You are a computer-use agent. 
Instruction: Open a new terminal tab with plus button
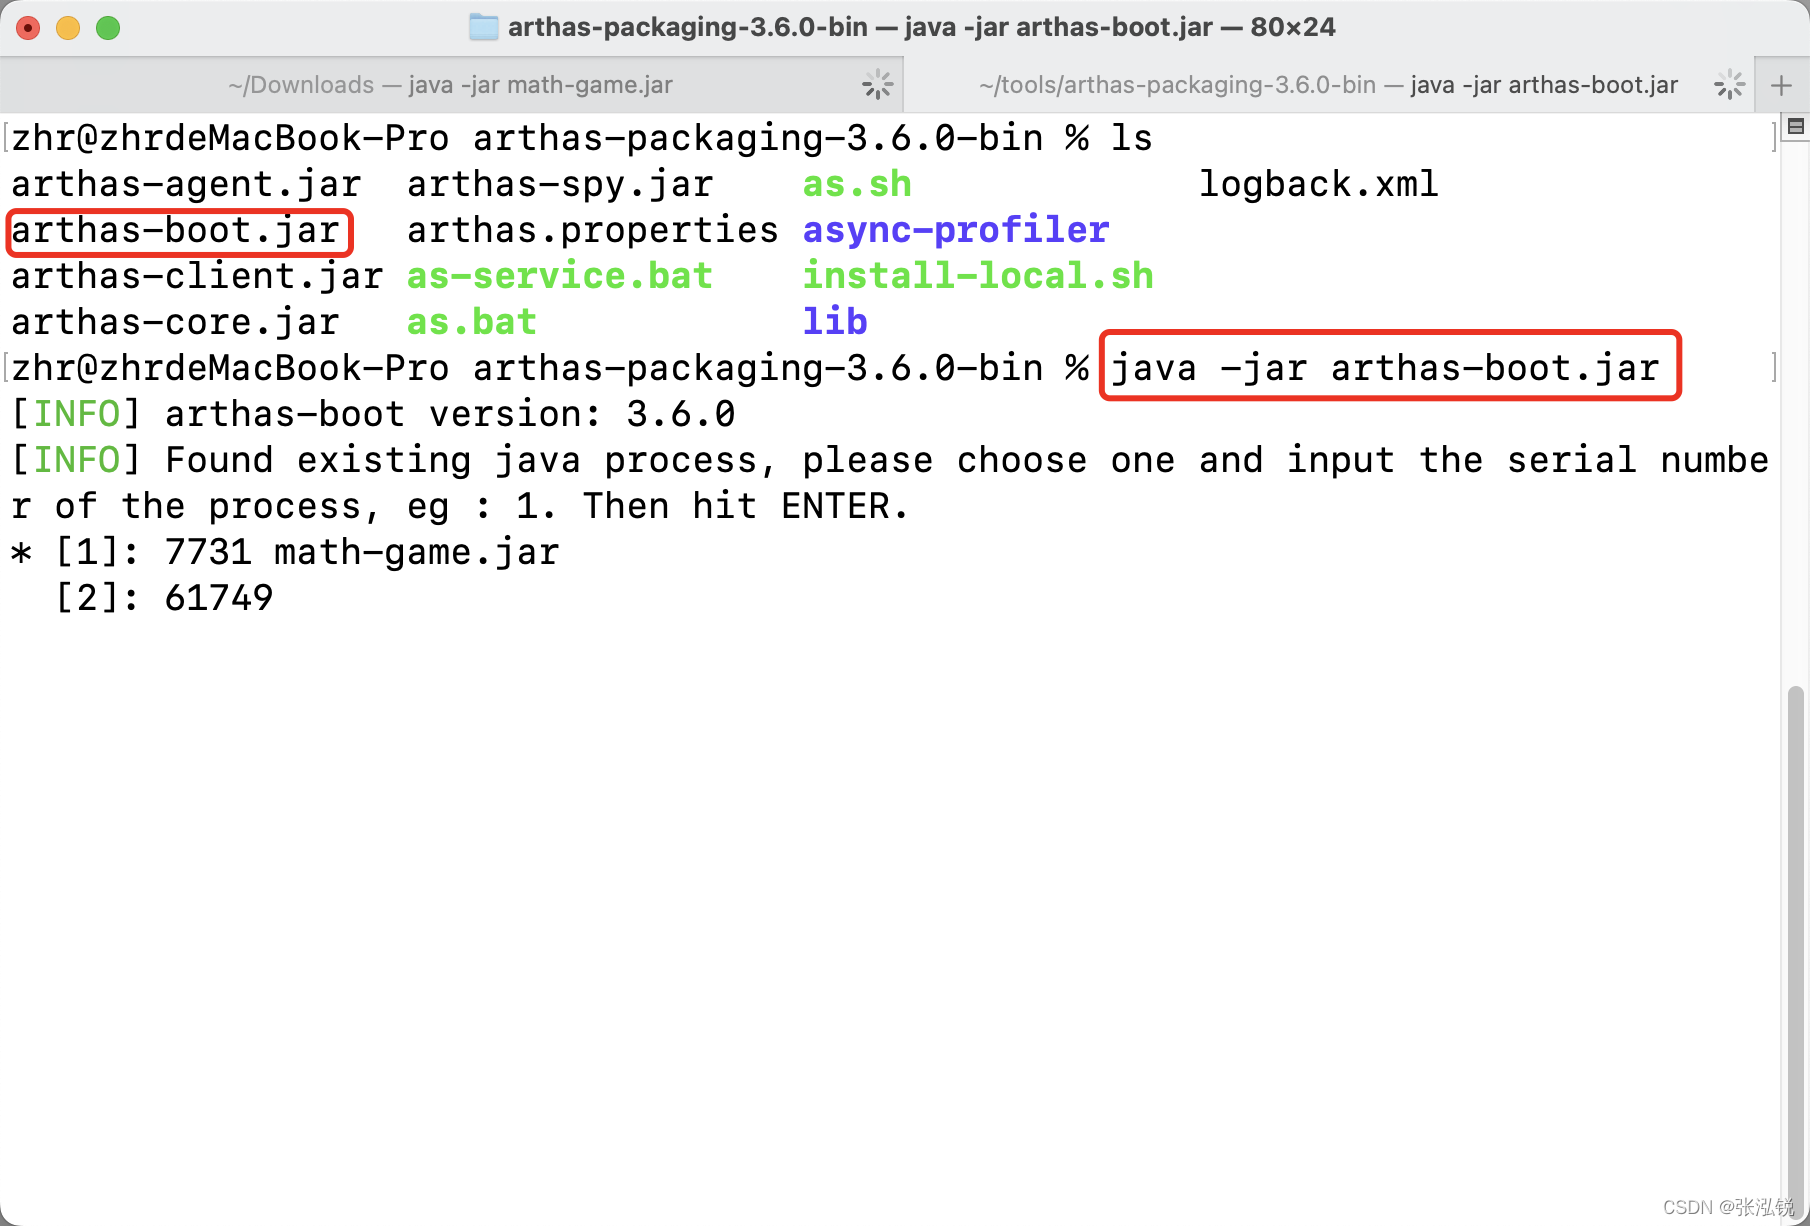[x=1781, y=85]
